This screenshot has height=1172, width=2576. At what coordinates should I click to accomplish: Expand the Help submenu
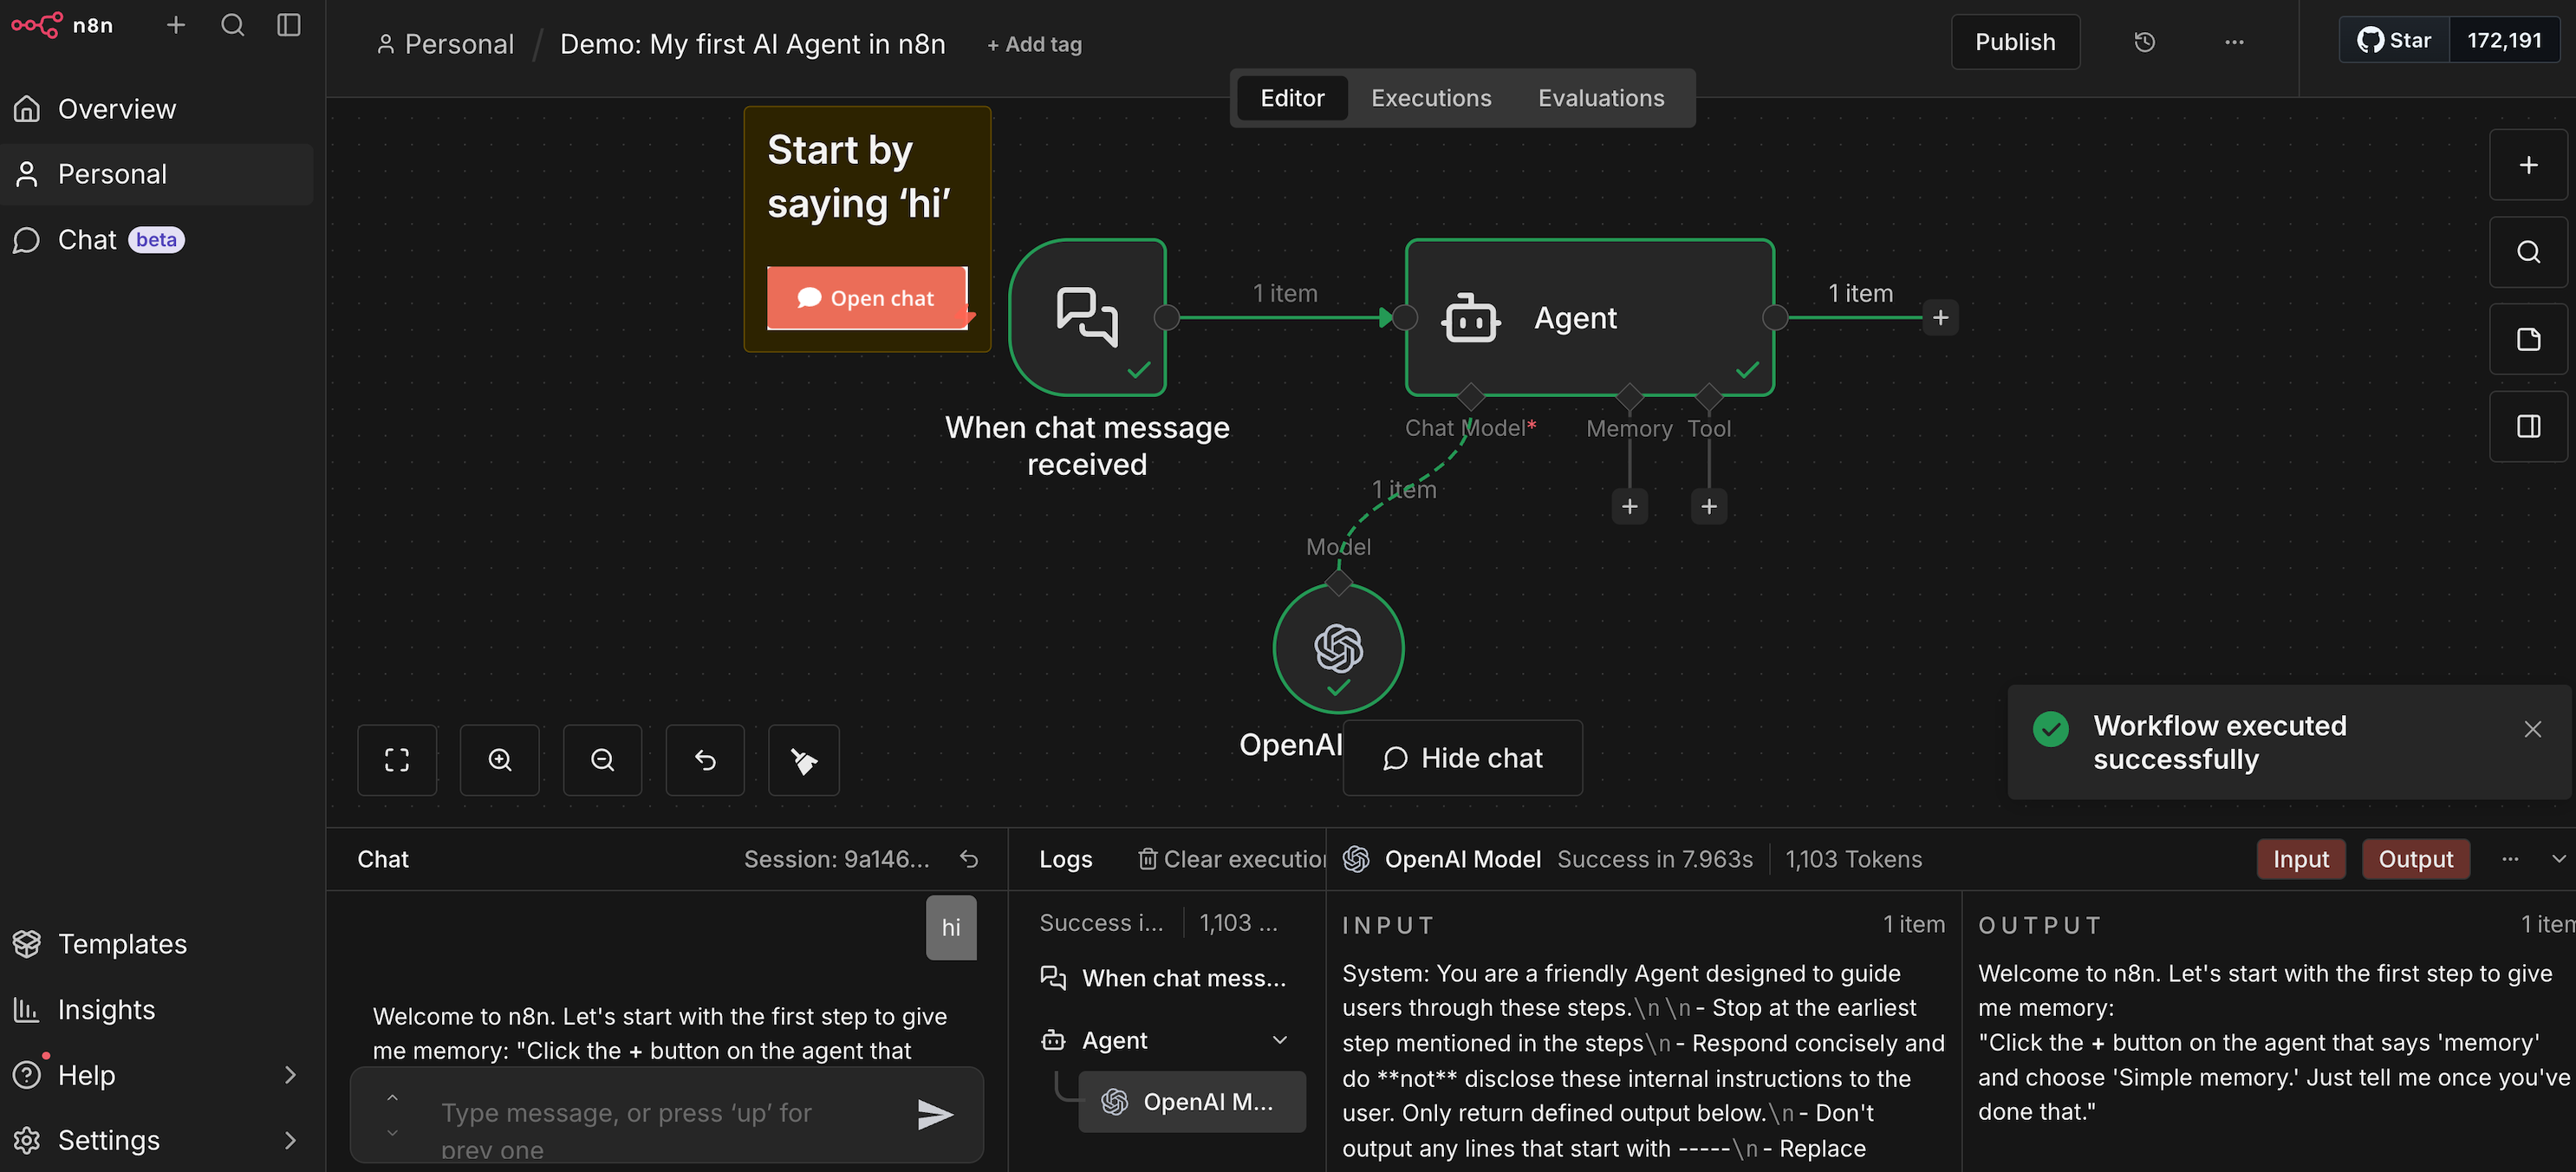click(290, 1075)
